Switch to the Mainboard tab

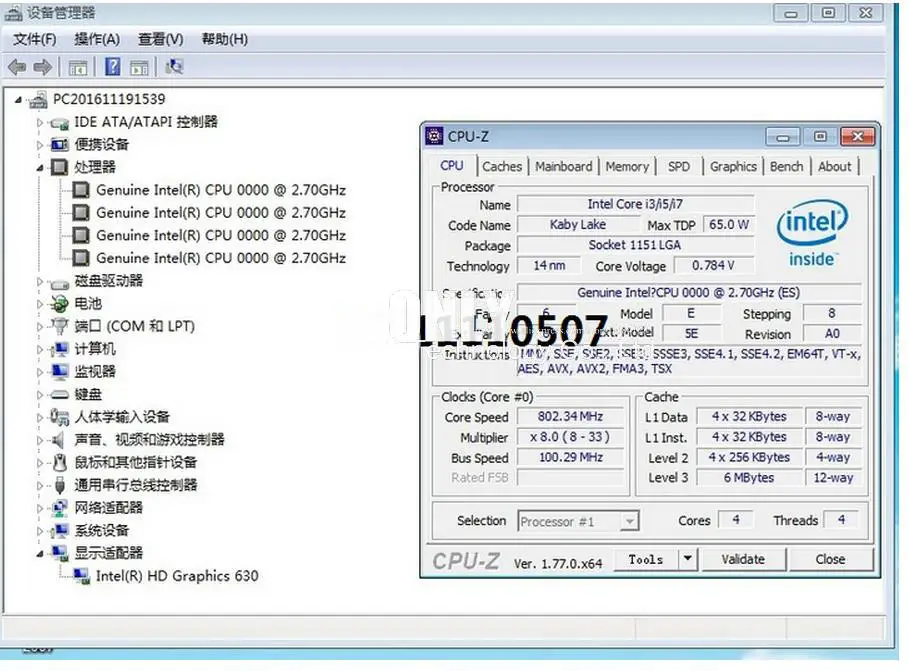[563, 166]
